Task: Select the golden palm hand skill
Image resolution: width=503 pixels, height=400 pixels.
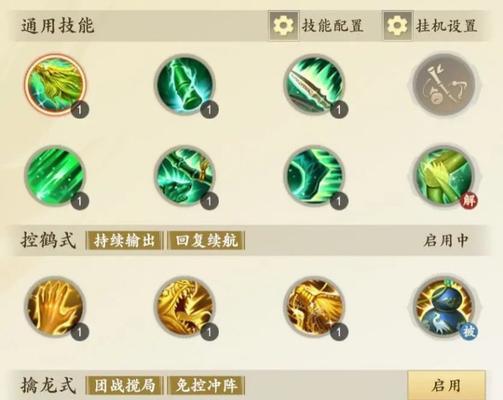Action: [x=55, y=307]
